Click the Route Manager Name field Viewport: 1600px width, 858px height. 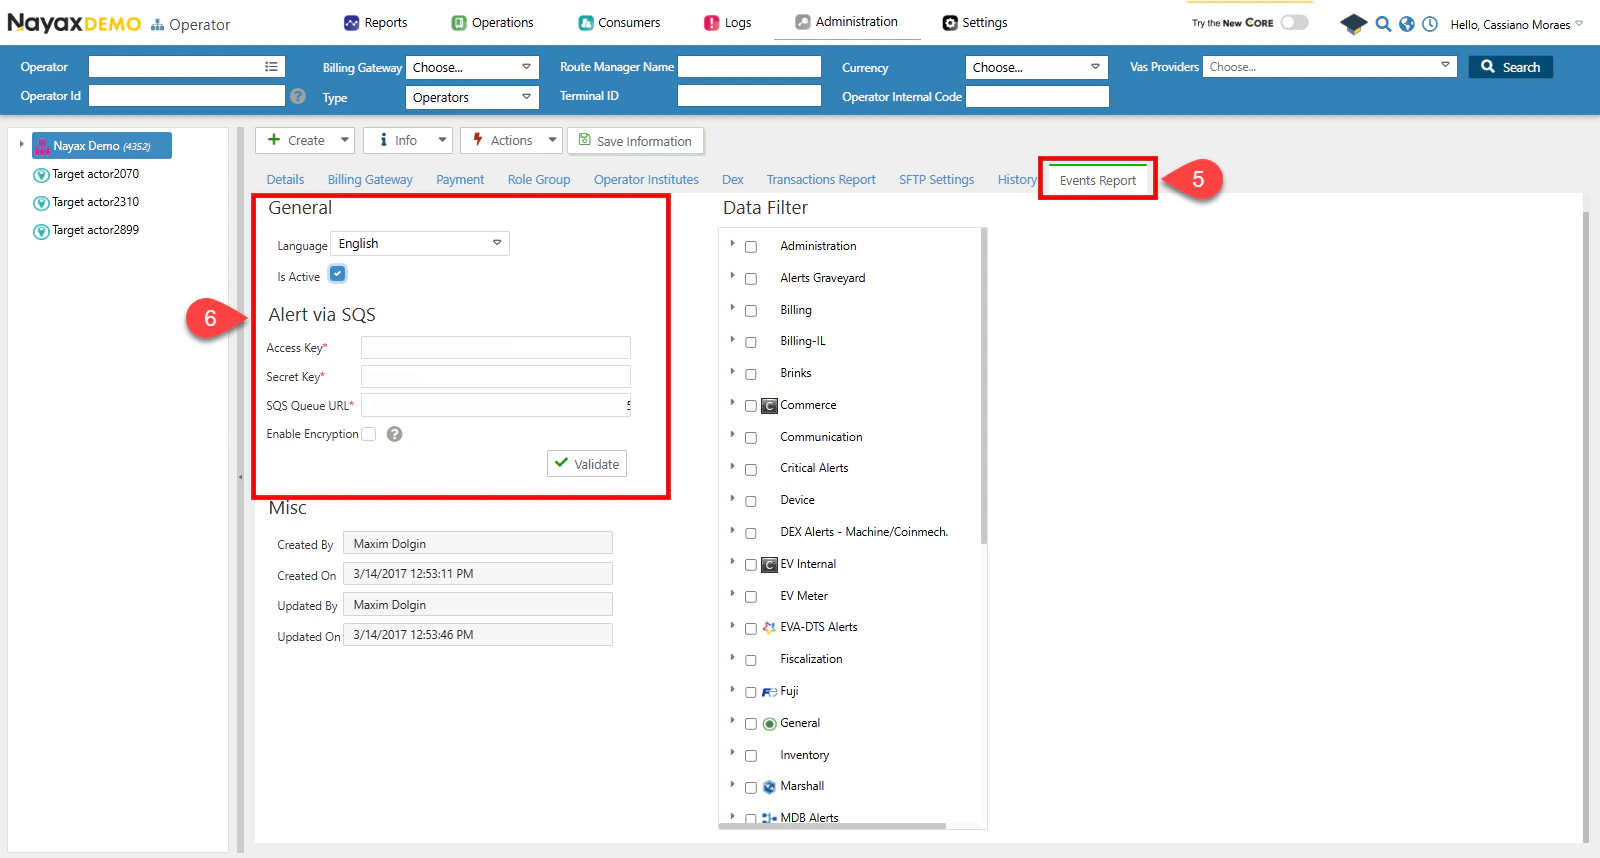(749, 67)
